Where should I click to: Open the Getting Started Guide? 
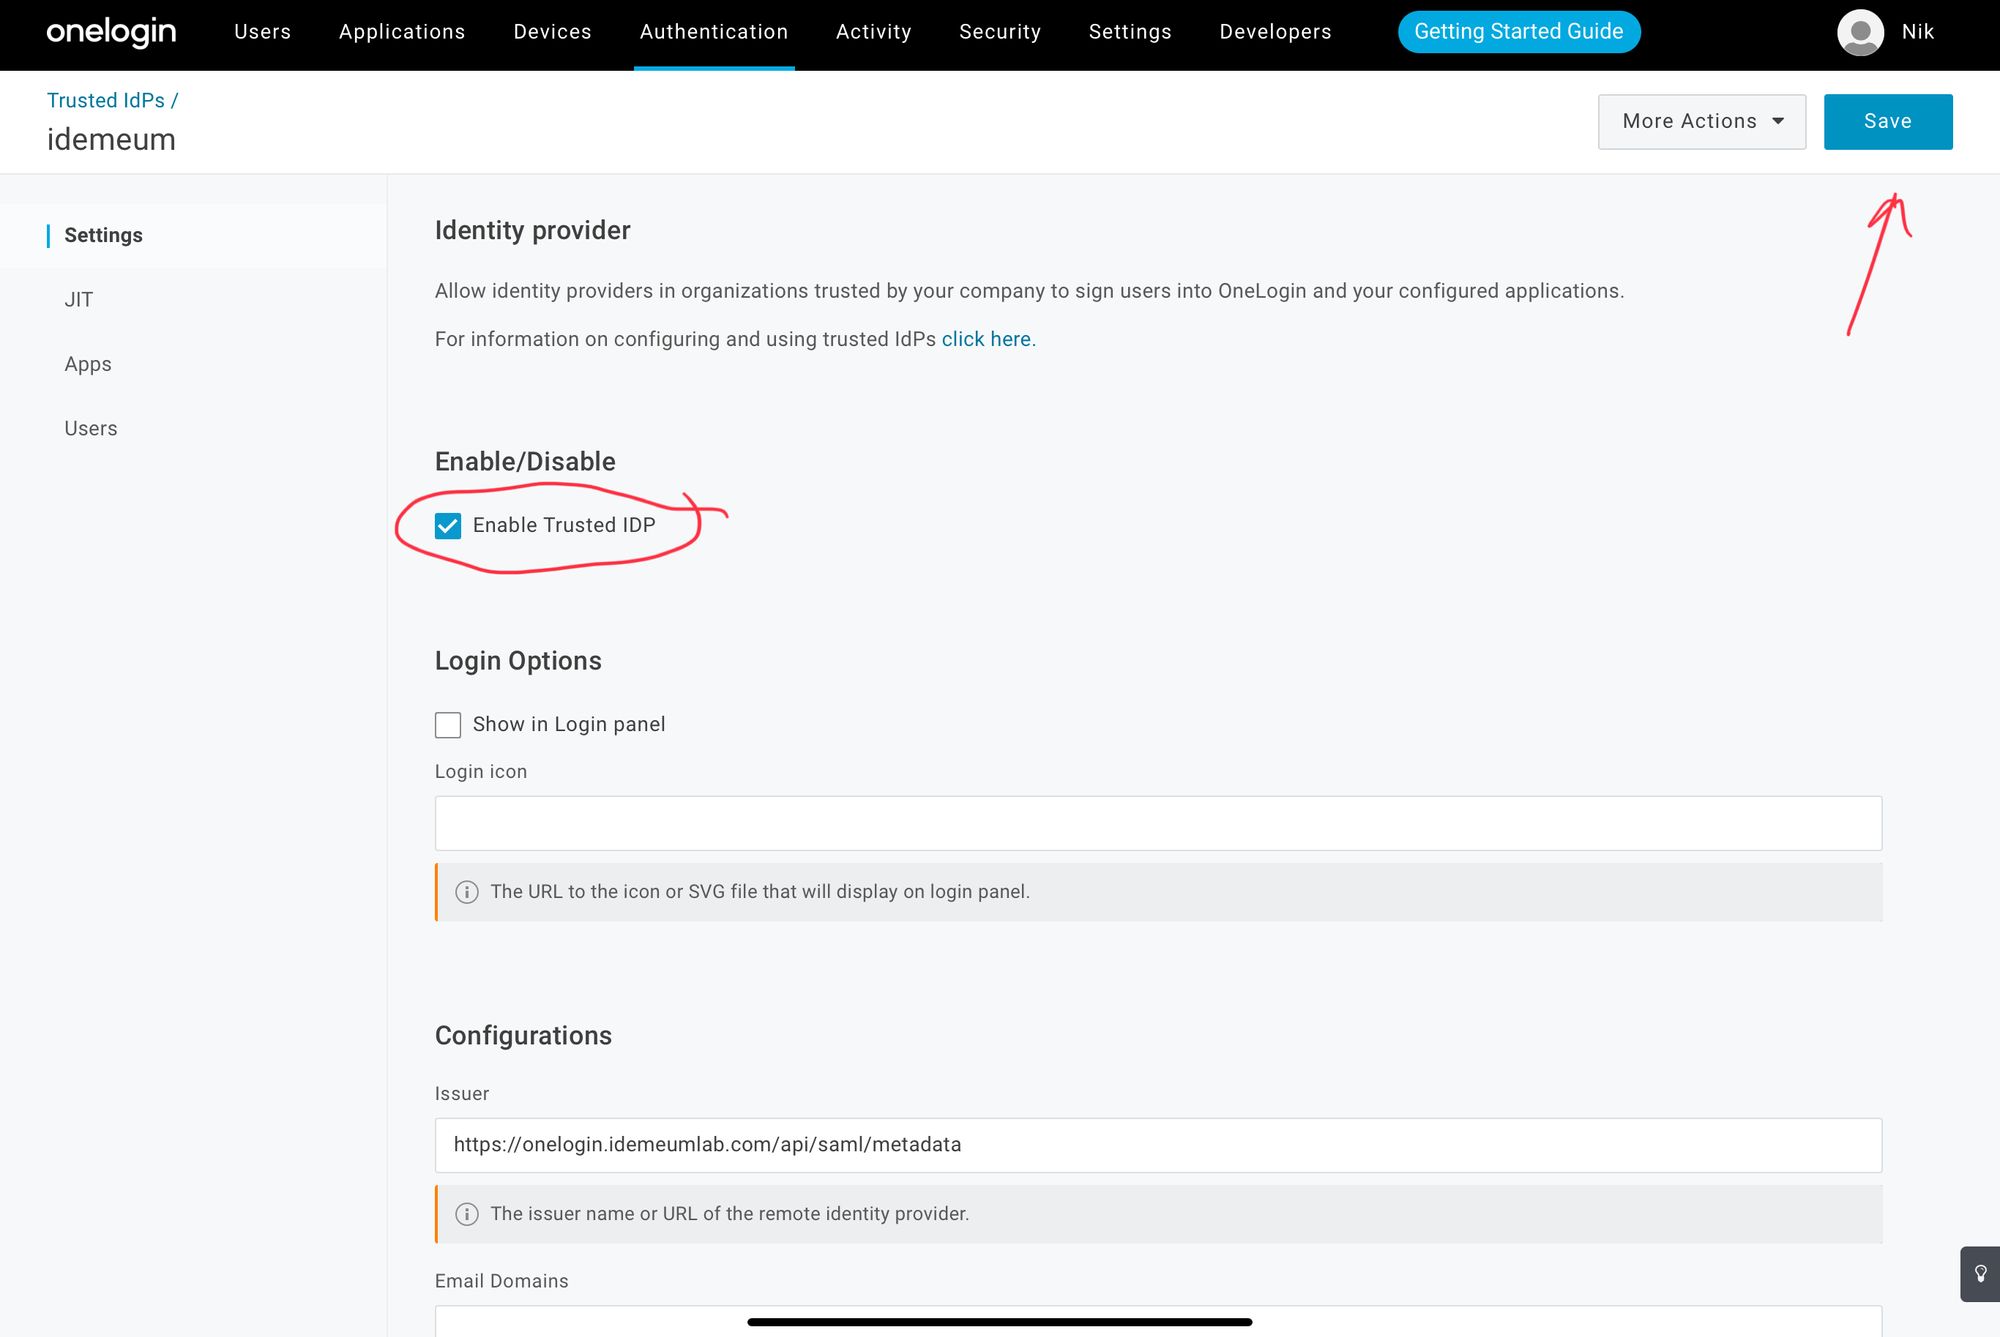coord(1519,32)
